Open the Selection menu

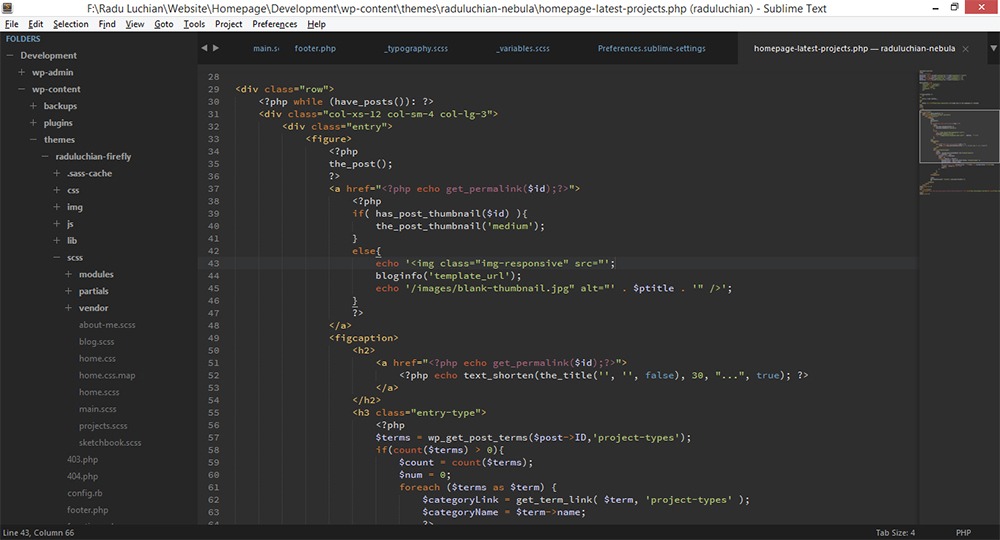click(x=70, y=24)
